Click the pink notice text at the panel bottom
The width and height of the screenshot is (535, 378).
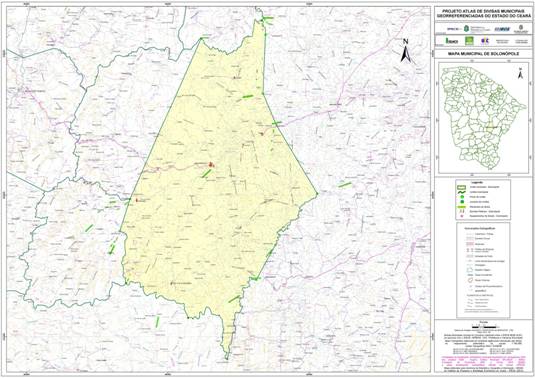pos(483,361)
